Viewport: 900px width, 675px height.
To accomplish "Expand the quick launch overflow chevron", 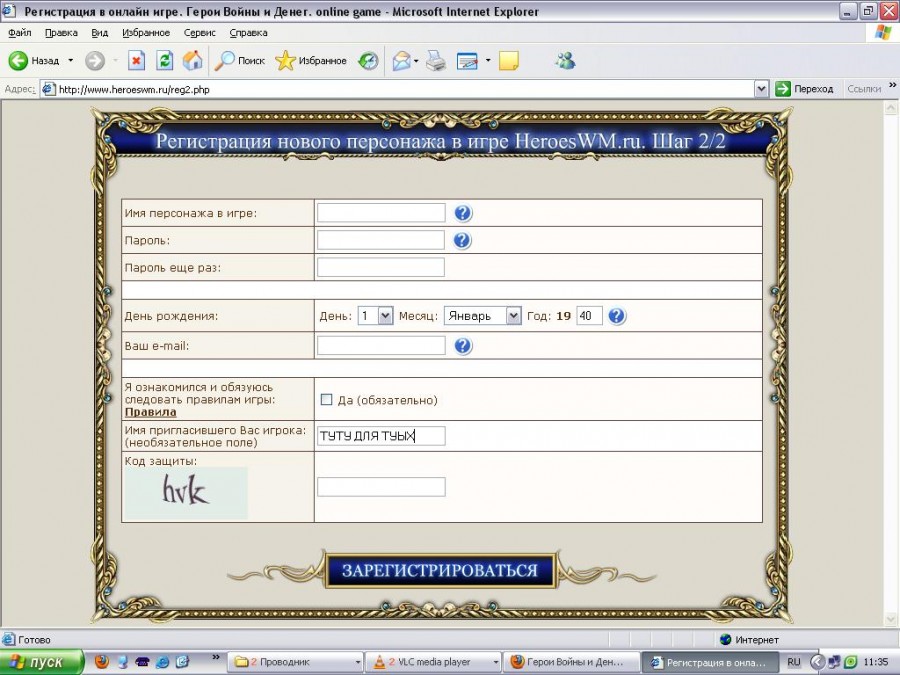I will coord(216,657).
